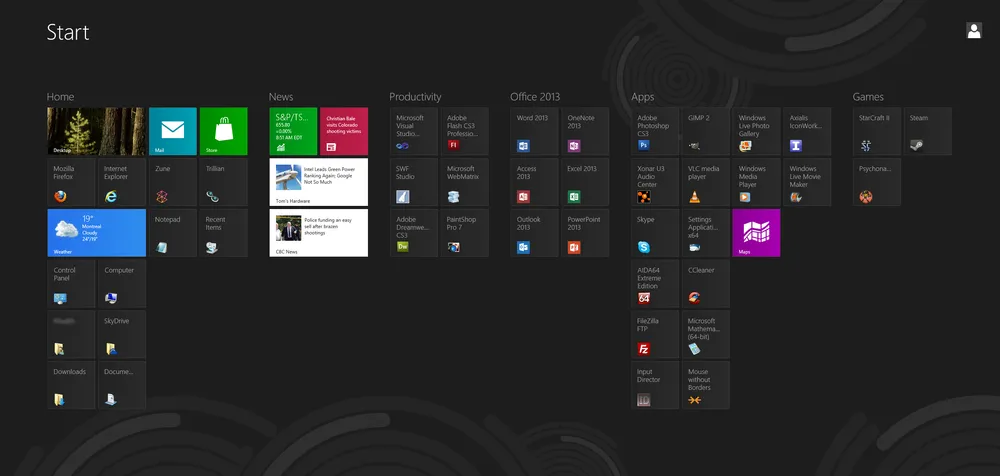
Task: Open the S&P finance live tile
Action: coord(293,131)
